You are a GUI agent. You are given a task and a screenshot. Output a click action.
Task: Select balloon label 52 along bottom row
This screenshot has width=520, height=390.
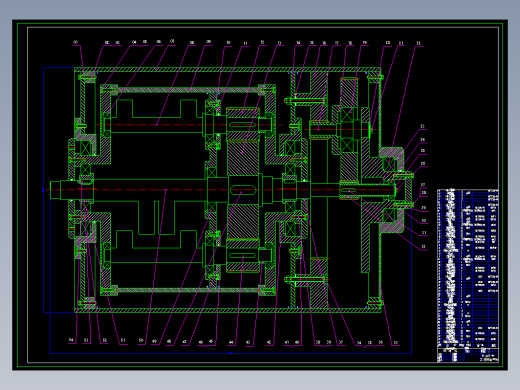105,340
